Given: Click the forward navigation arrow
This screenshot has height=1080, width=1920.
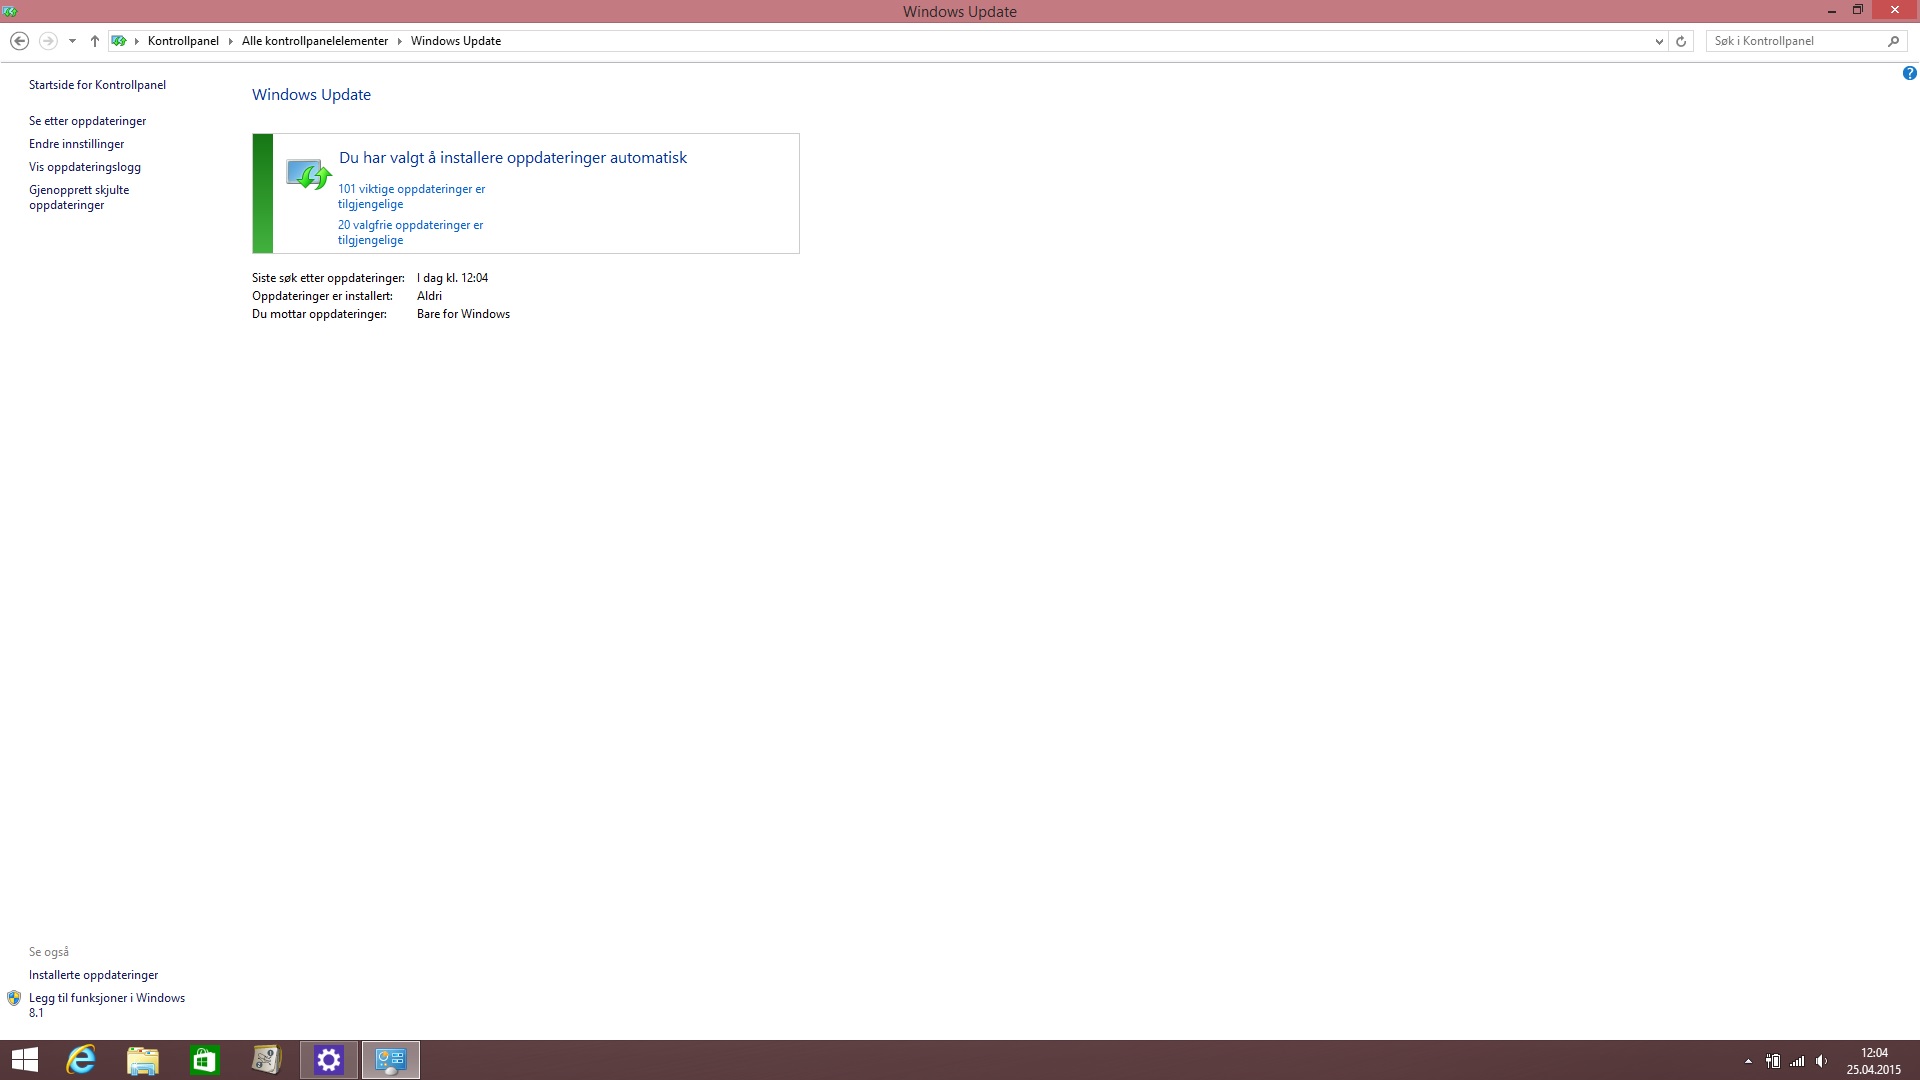Looking at the screenshot, I should point(48,41).
